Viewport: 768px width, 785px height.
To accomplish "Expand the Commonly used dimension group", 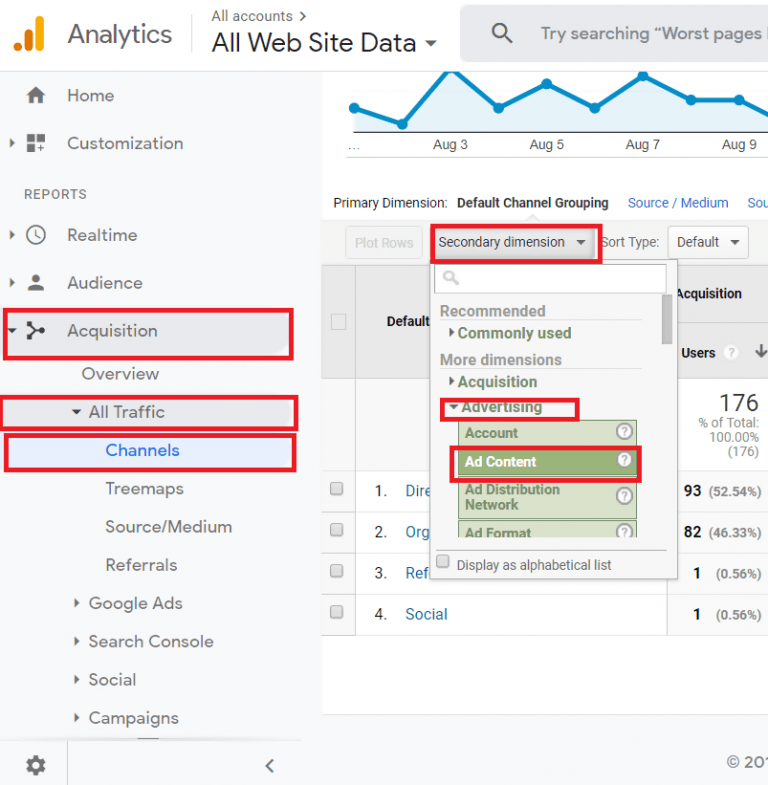I will point(514,333).
